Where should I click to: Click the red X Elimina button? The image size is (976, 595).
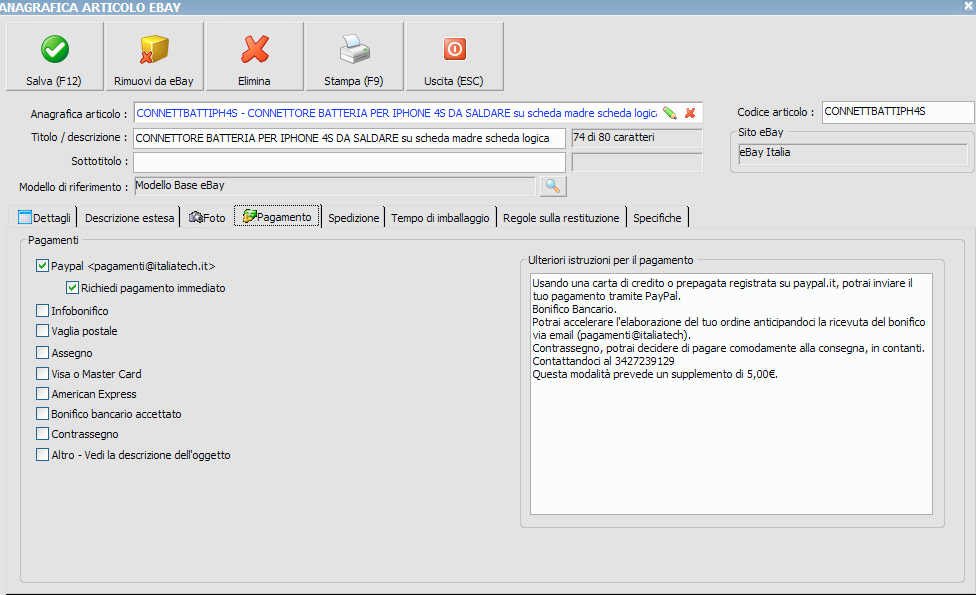coord(255,57)
